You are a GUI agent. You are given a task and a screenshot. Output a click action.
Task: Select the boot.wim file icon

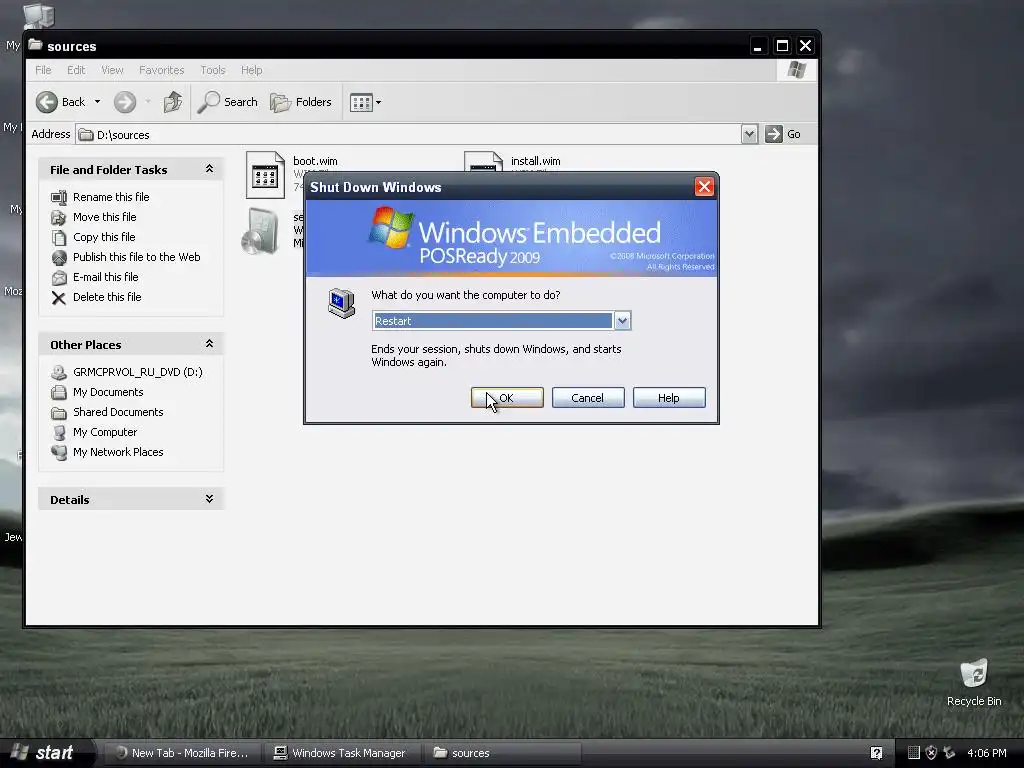(x=265, y=174)
